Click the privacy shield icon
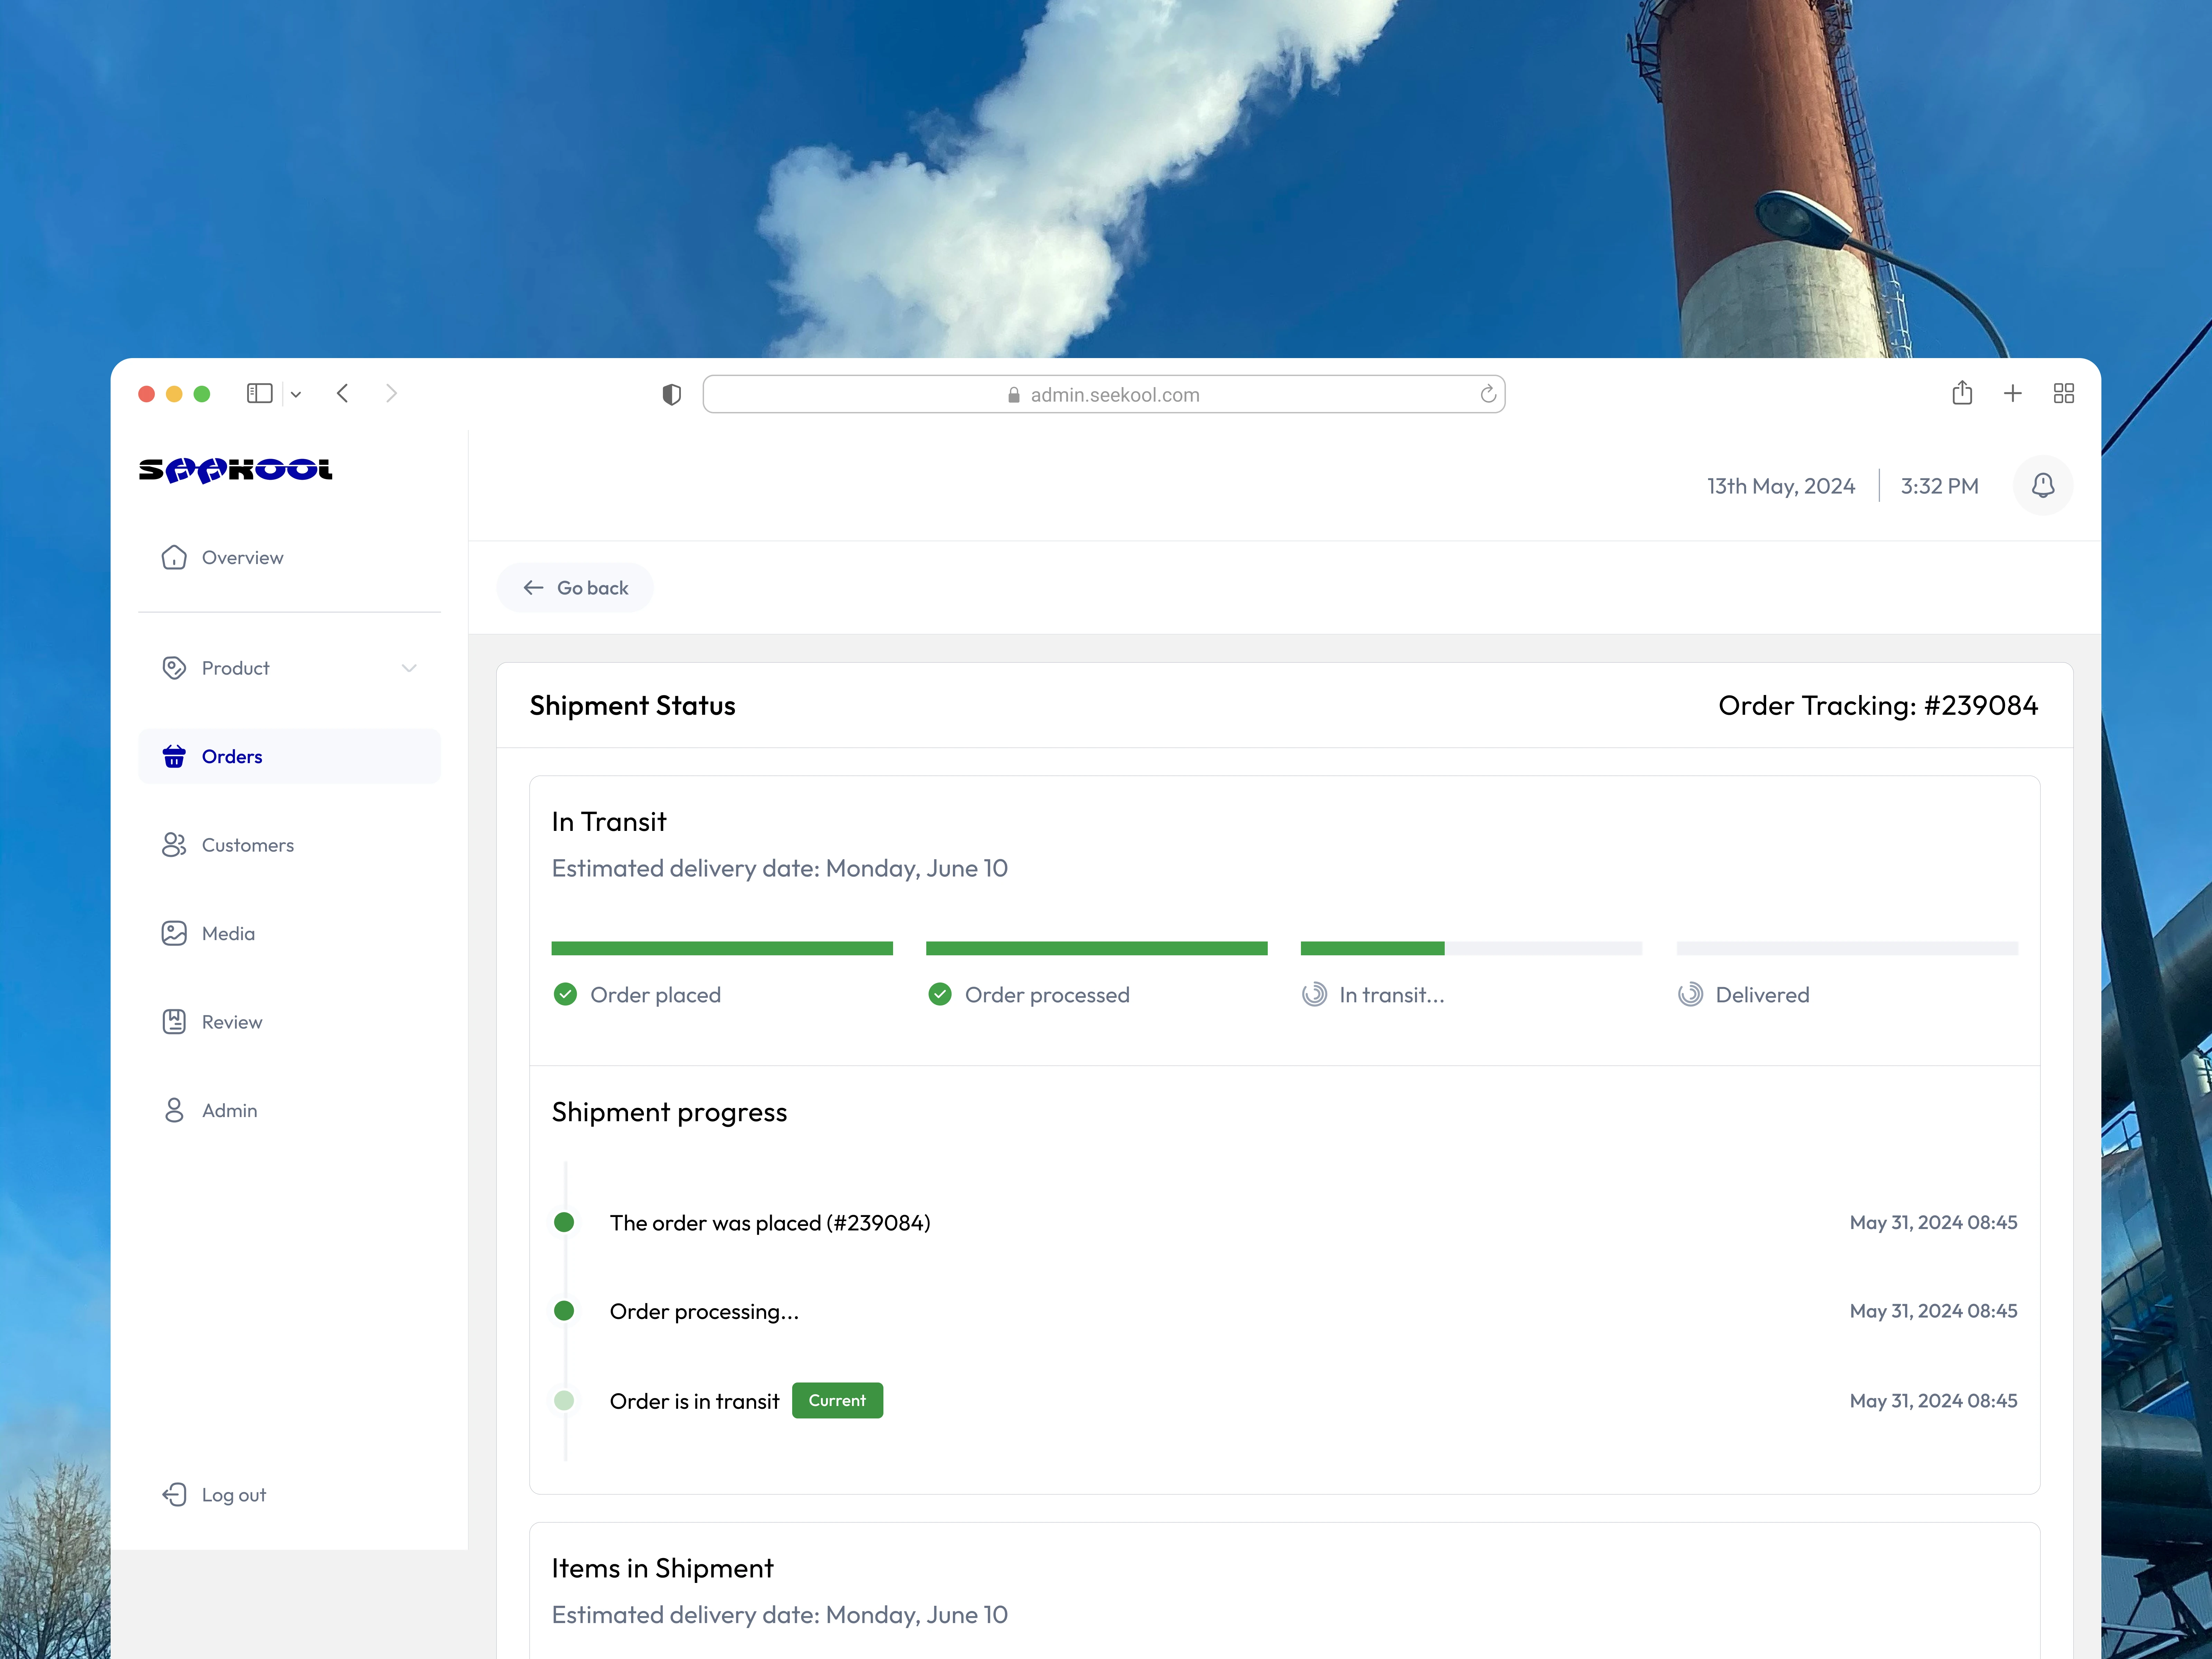Image resolution: width=2212 pixels, height=1659 pixels. point(672,395)
